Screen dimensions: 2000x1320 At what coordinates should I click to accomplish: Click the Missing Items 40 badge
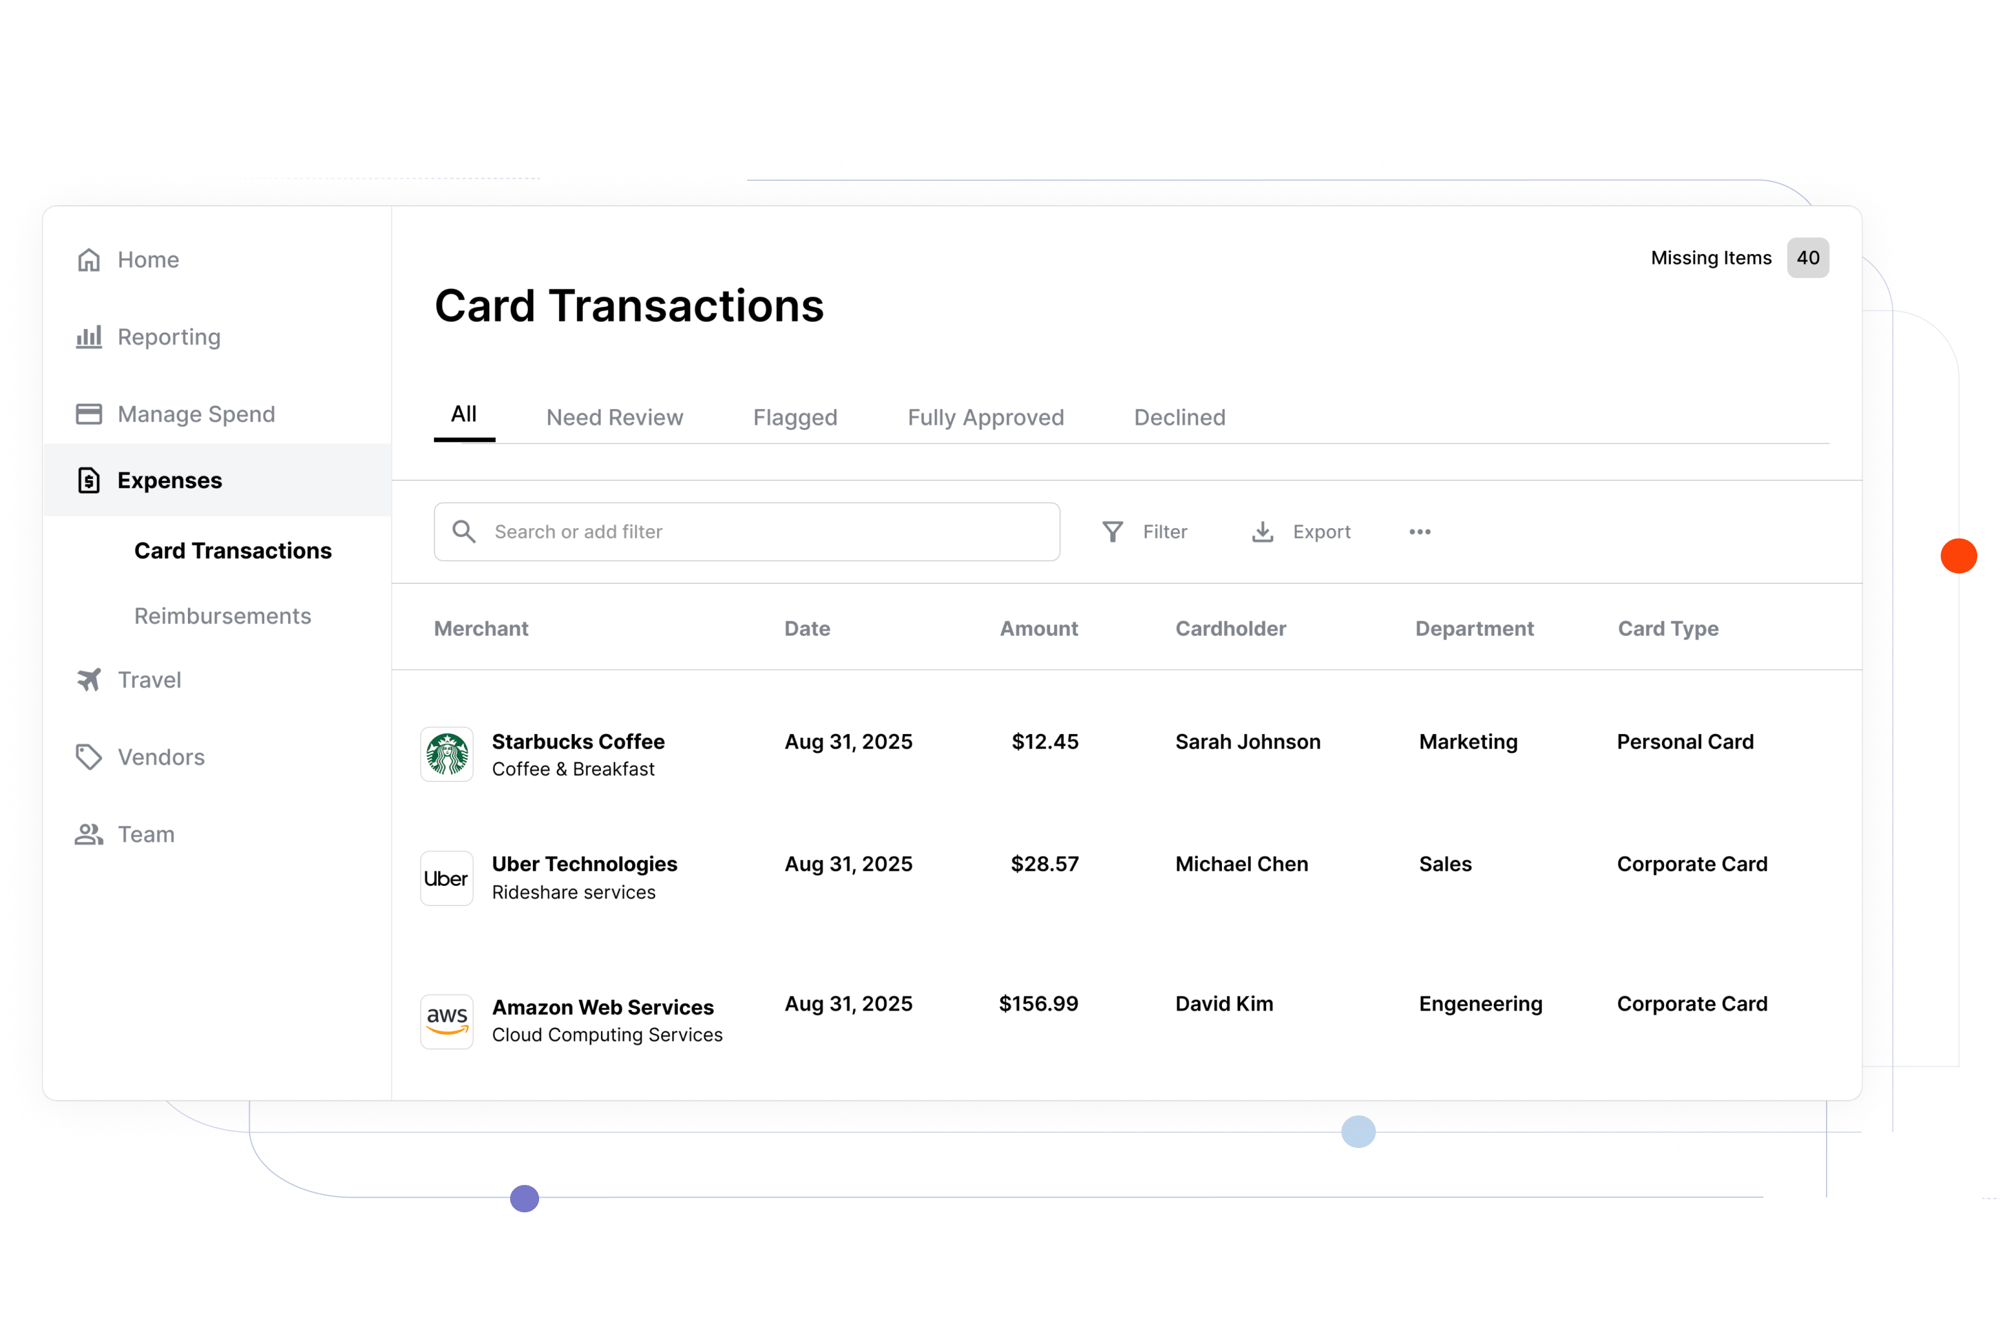(1807, 258)
